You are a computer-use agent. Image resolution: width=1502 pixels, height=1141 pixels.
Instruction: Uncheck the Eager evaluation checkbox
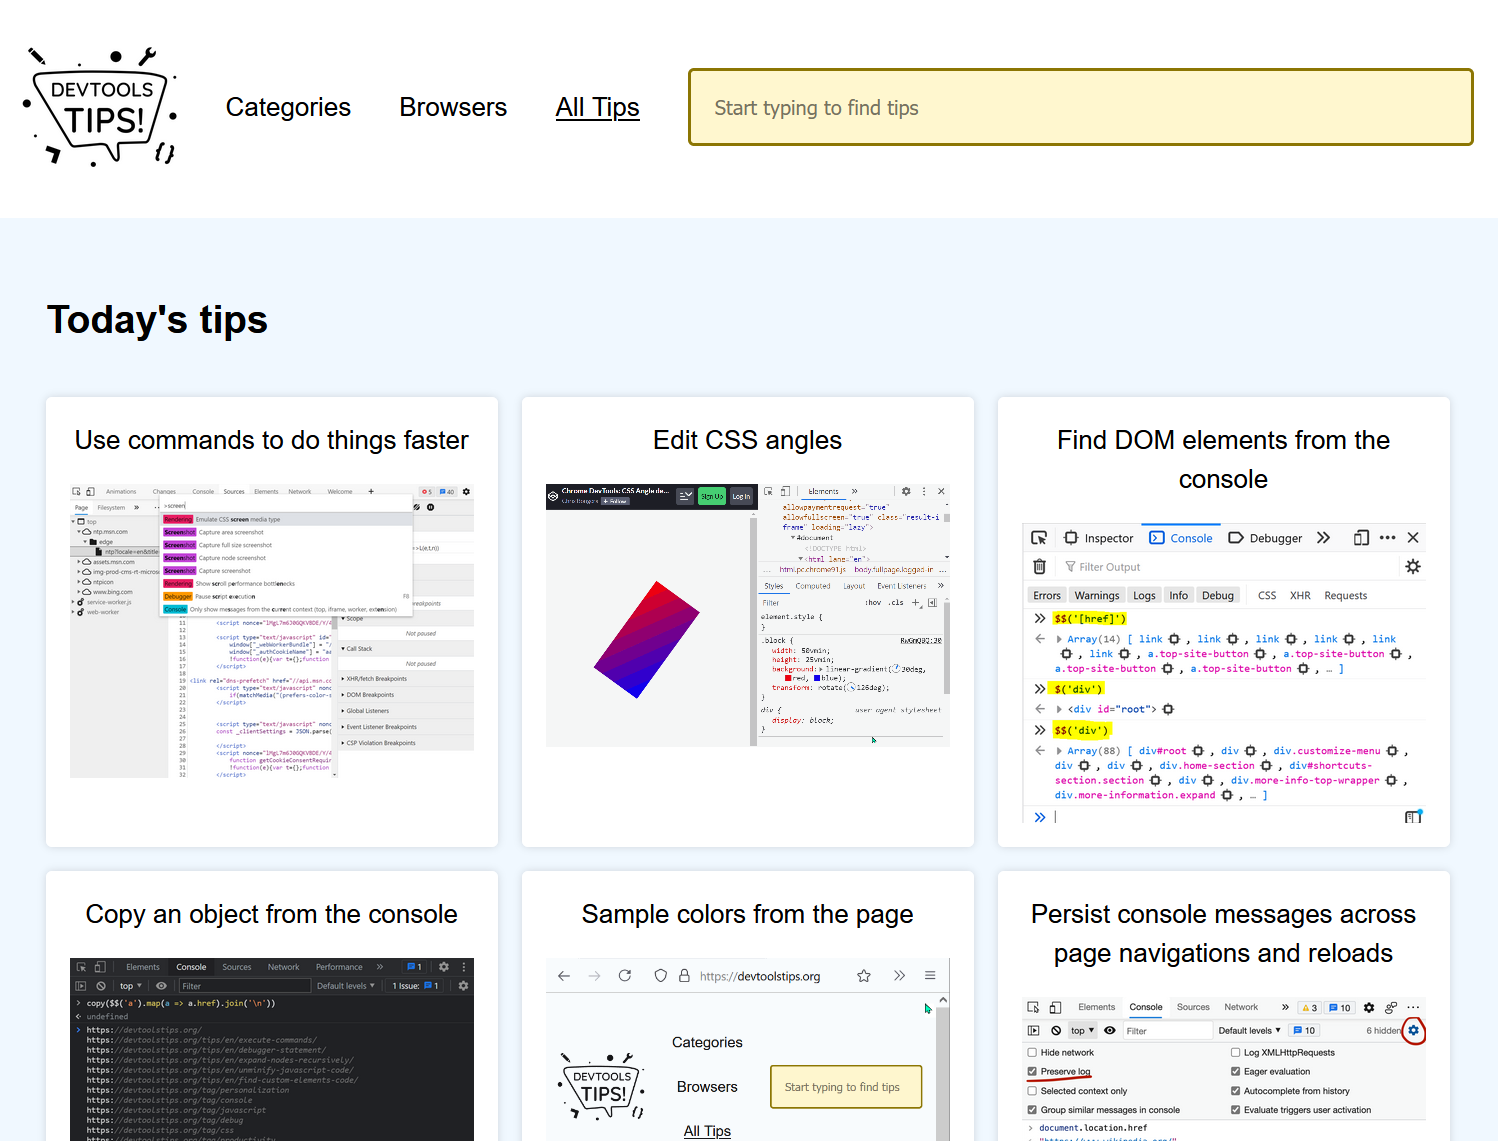[1236, 1072]
